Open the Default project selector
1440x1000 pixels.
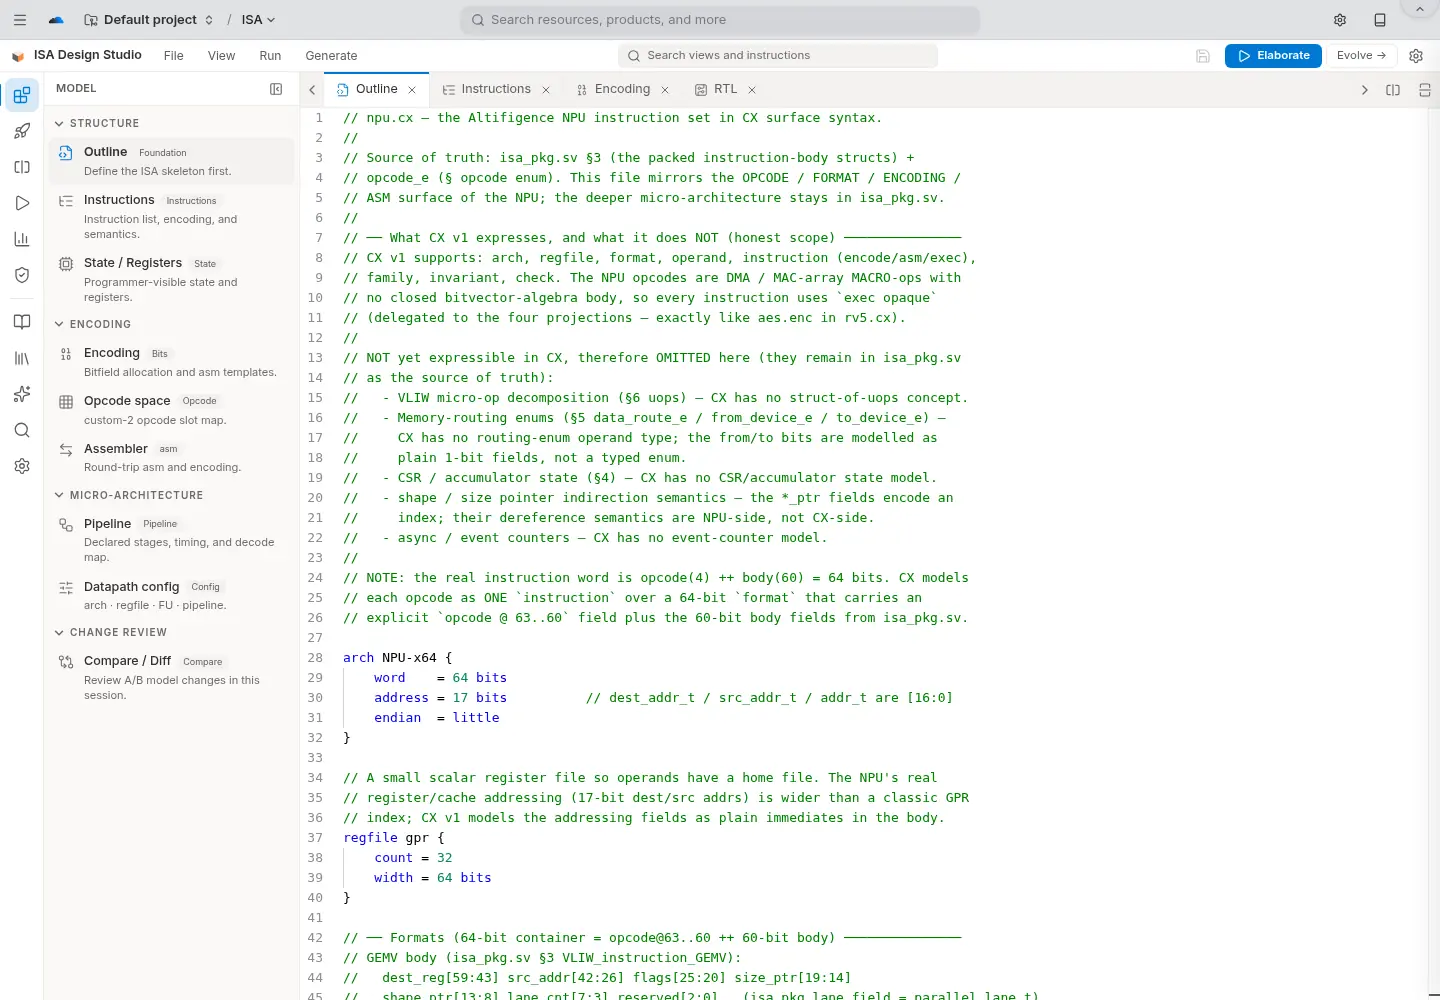(149, 20)
